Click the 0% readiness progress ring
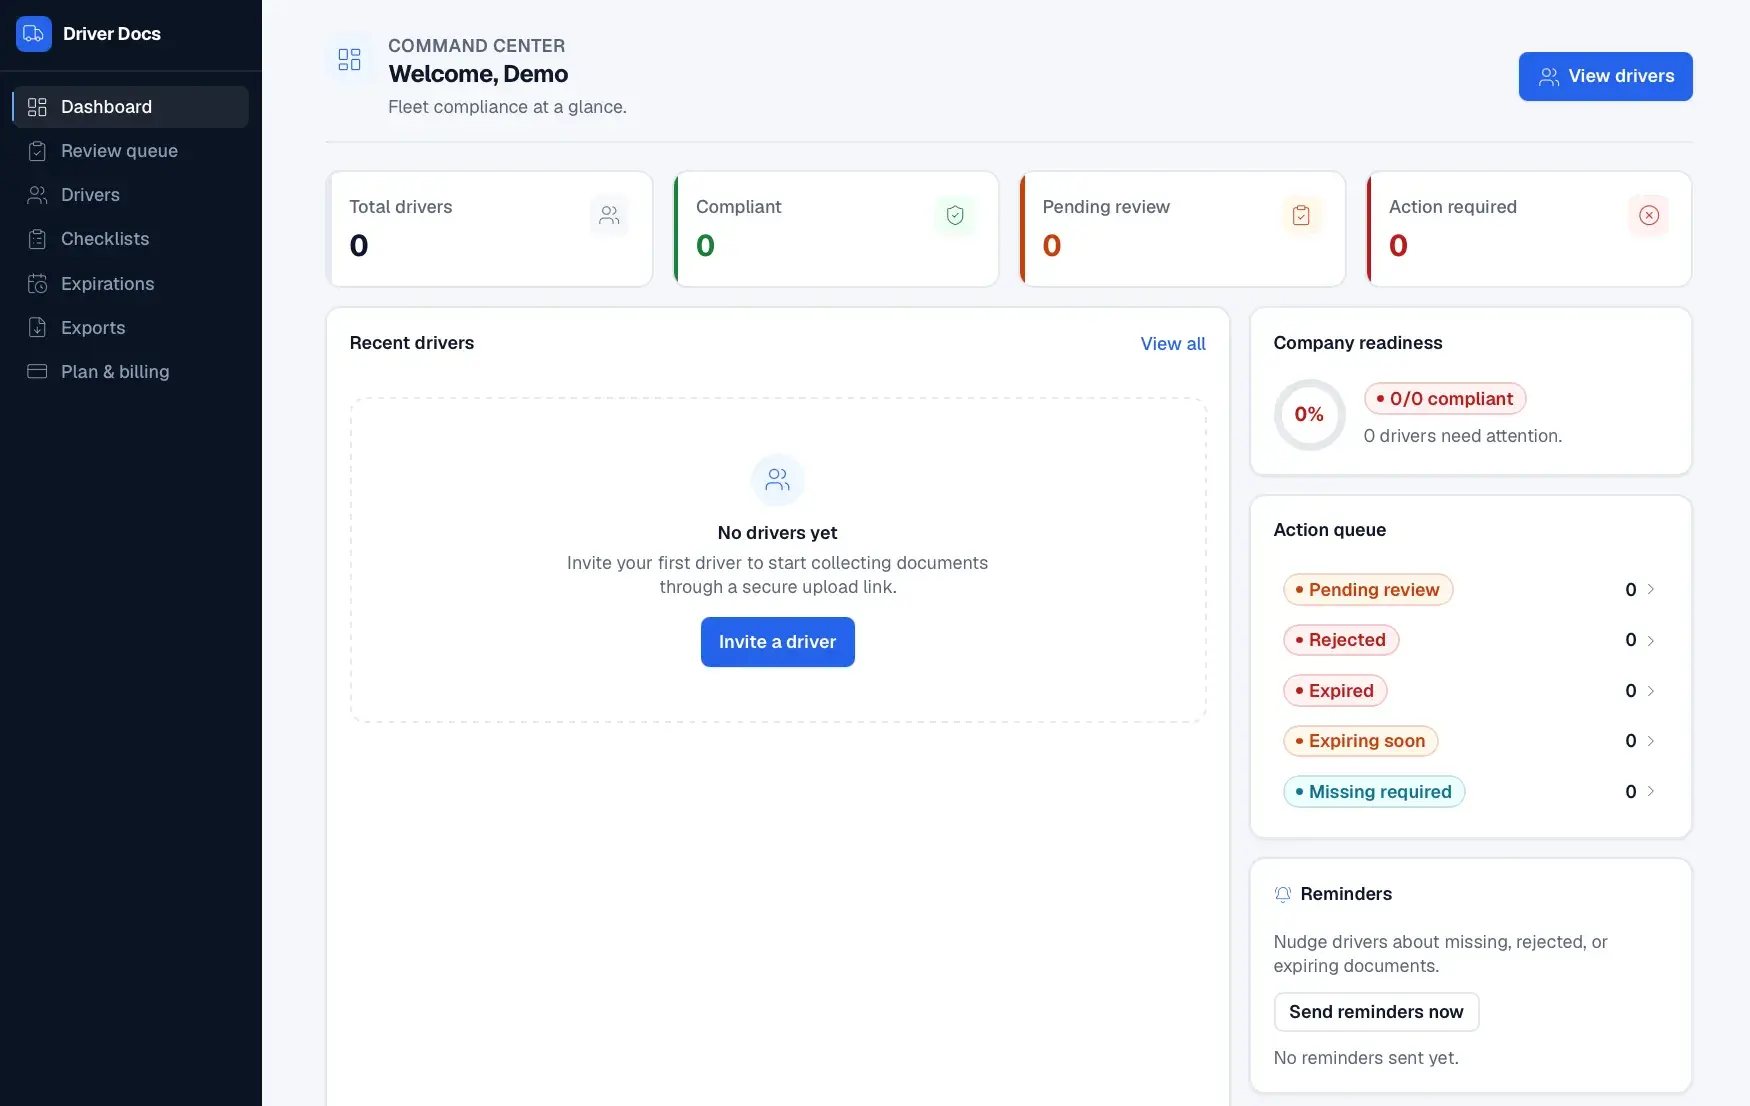Image resolution: width=1750 pixels, height=1106 pixels. pos(1309,415)
